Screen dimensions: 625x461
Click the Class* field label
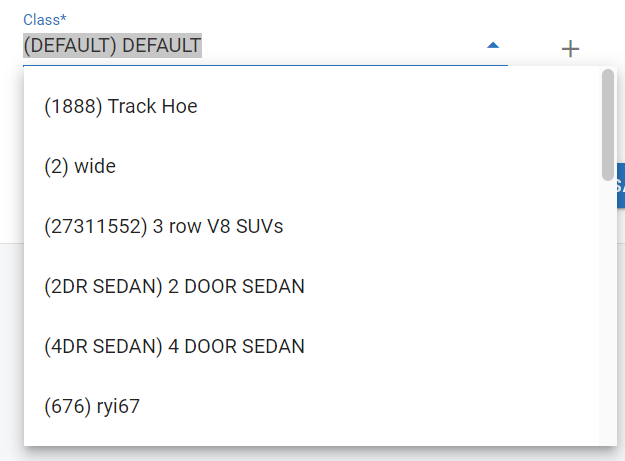click(x=46, y=20)
